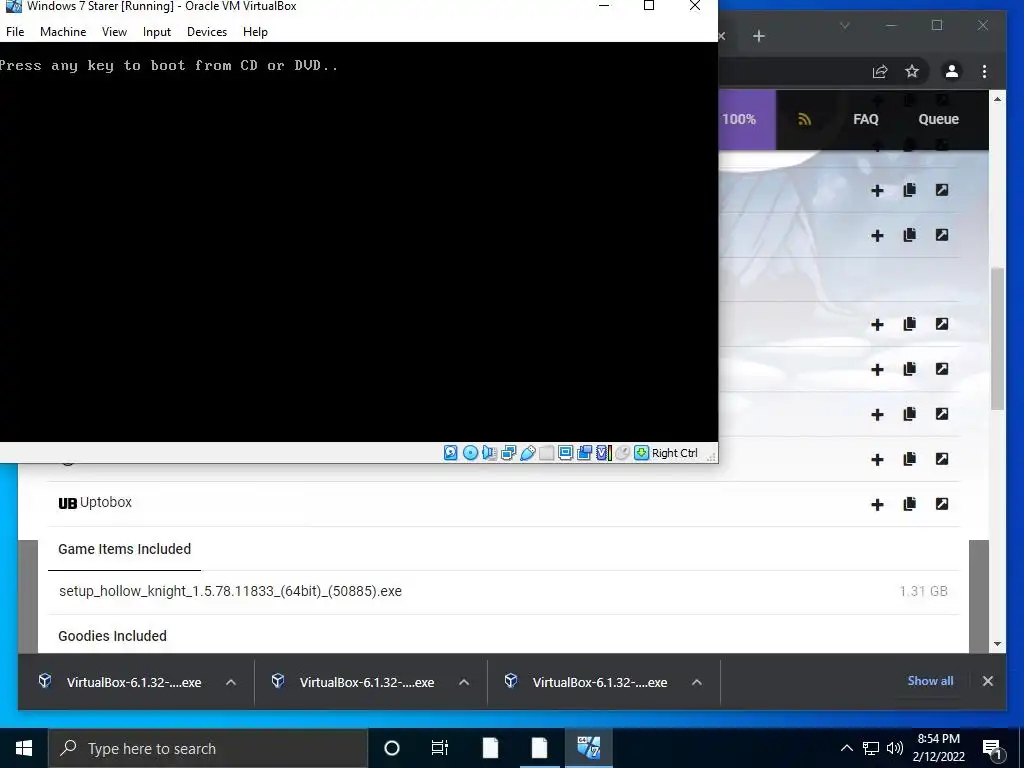This screenshot has height=768, width=1024.
Task: Click the RSS feed icon in site header
Action: [805, 120]
